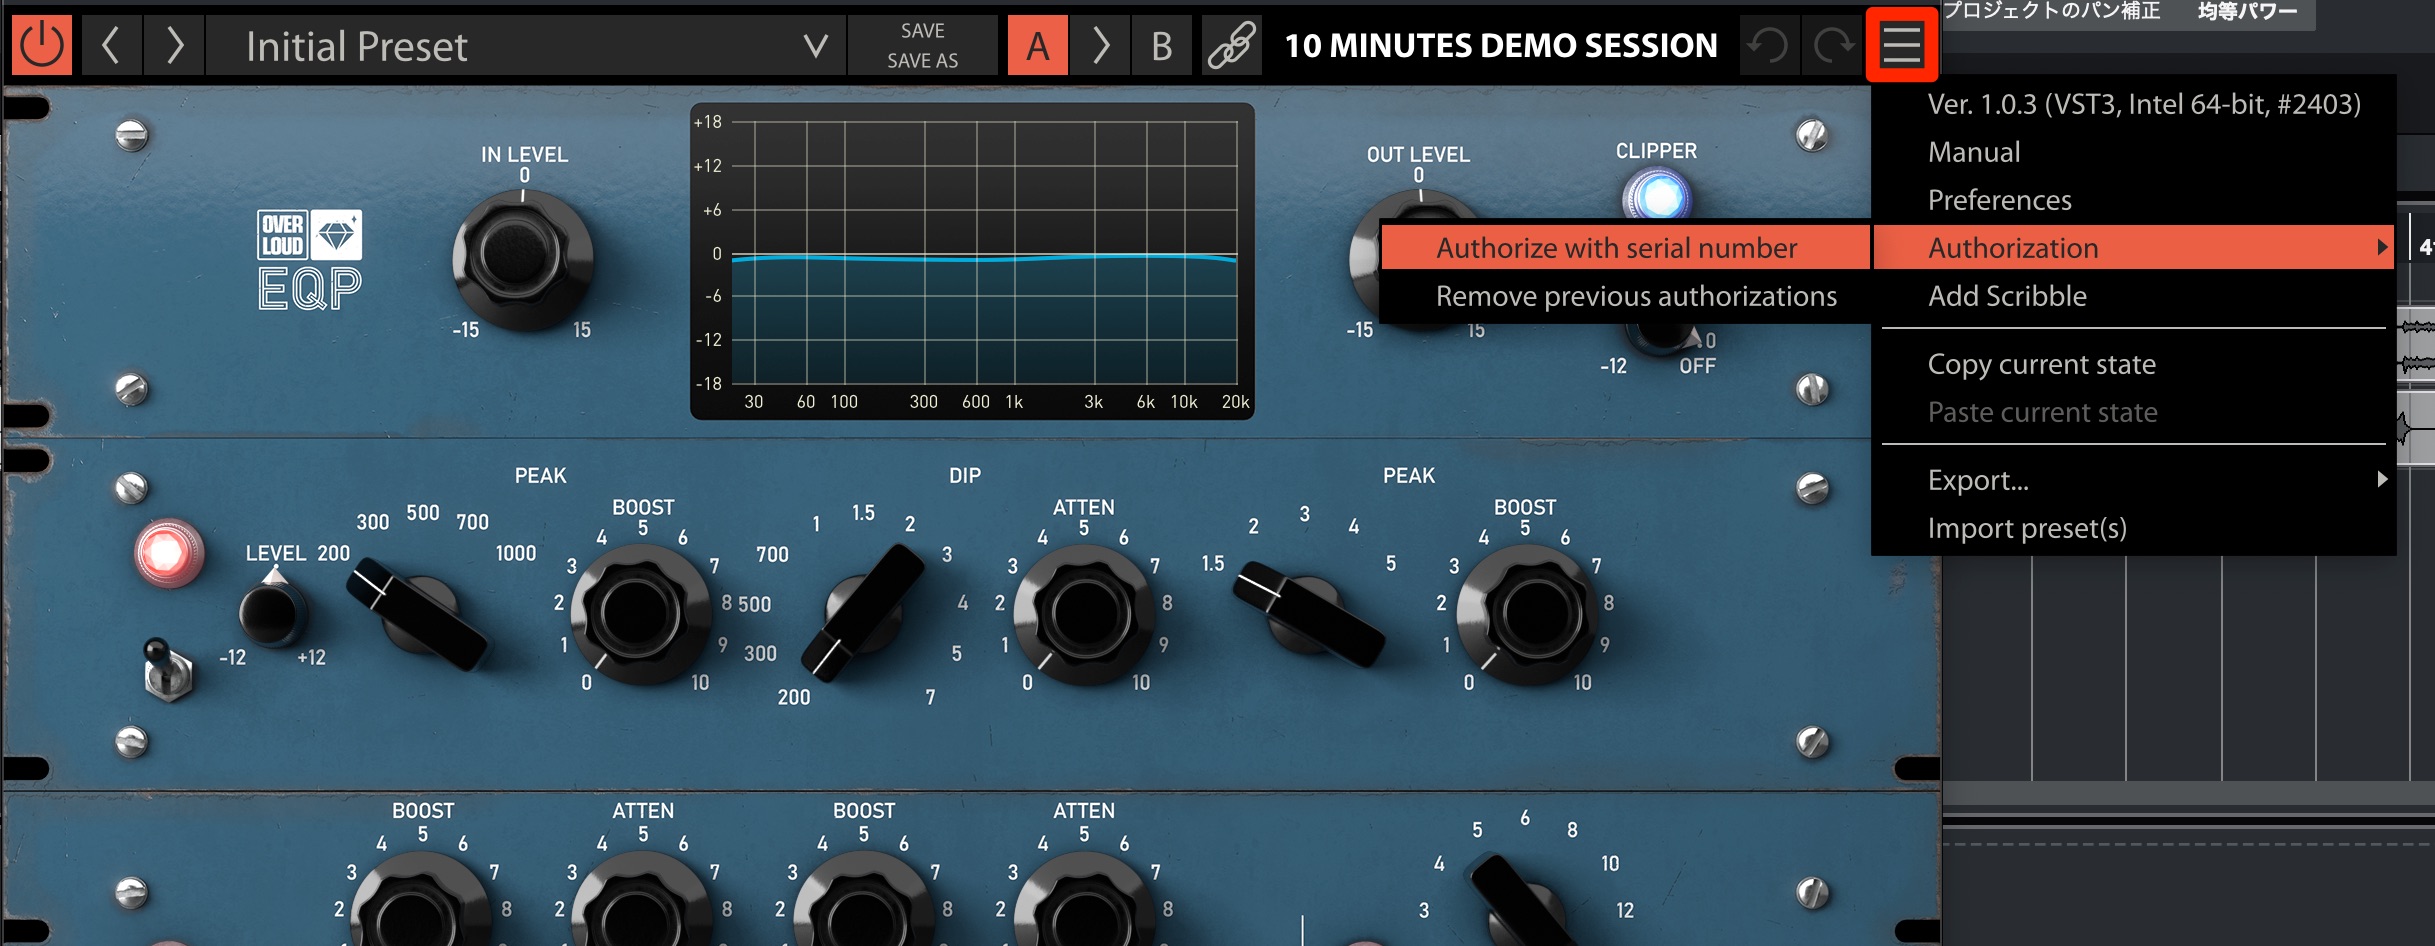Viewport: 2435px width, 946px height.
Task: Choose Authorize with serial number
Action: [1625, 248]
